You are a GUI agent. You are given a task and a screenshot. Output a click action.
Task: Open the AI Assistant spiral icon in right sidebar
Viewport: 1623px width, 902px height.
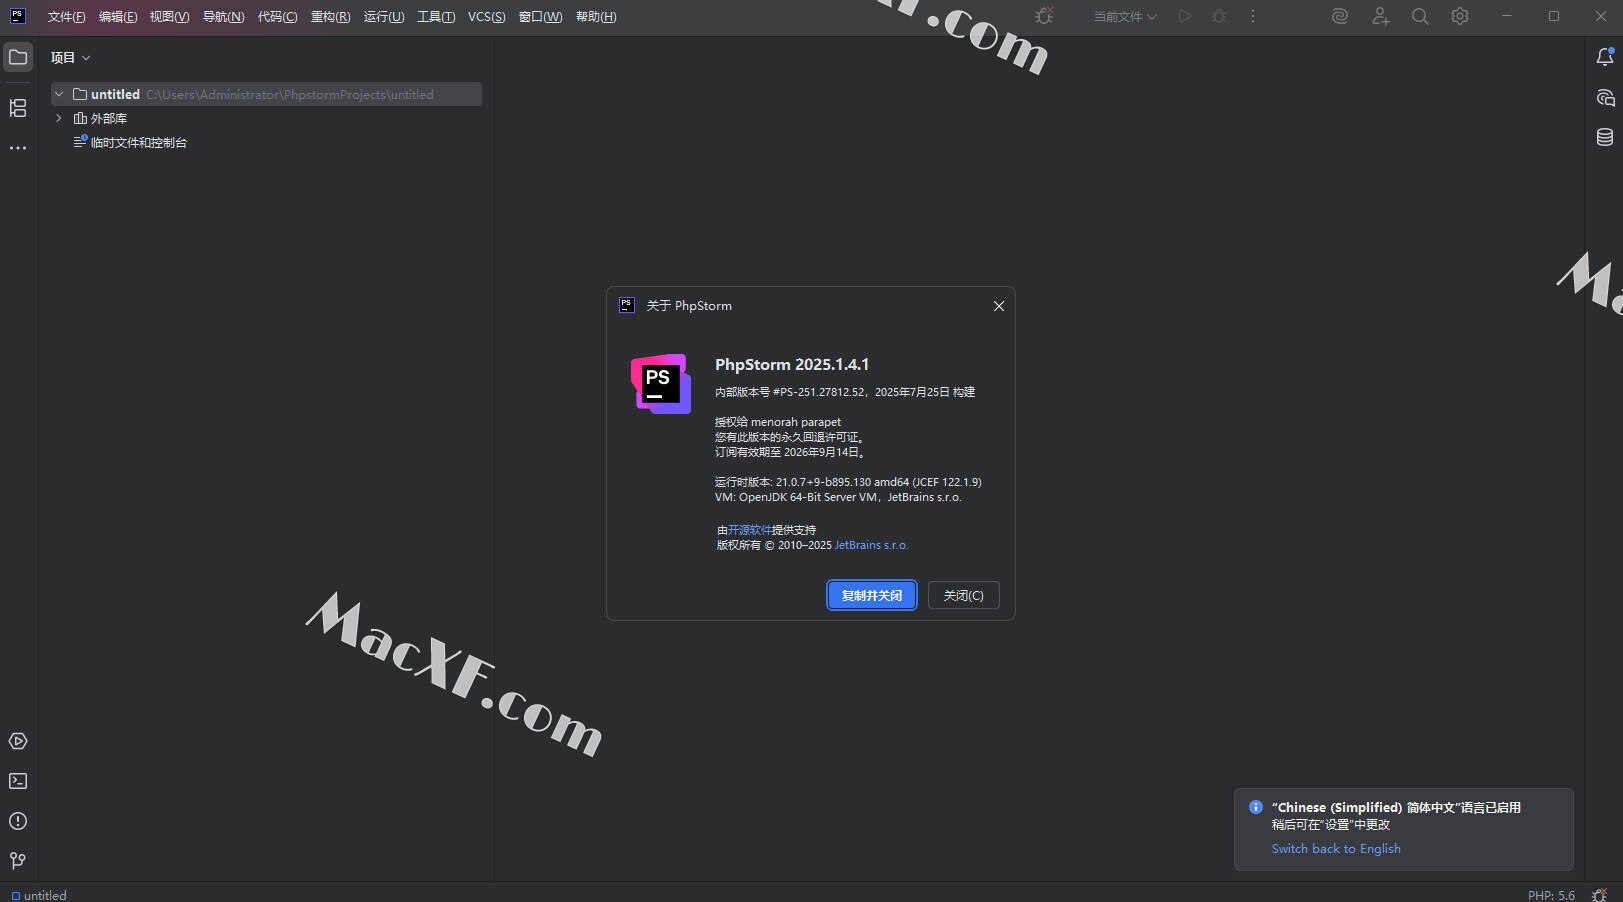1605,97
